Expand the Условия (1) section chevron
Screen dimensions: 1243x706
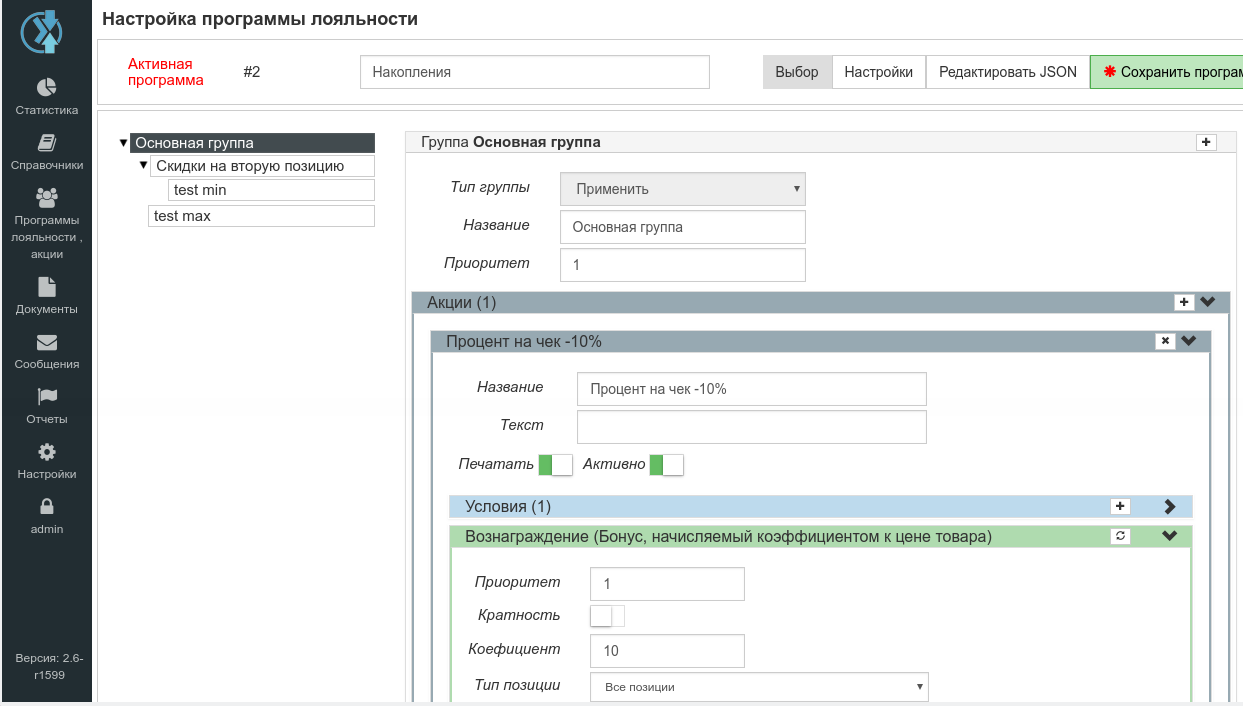point(1170,507)
